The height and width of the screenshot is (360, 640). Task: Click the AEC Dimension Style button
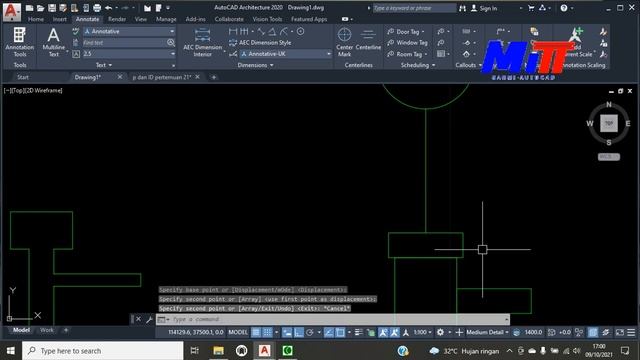[260, 42]
